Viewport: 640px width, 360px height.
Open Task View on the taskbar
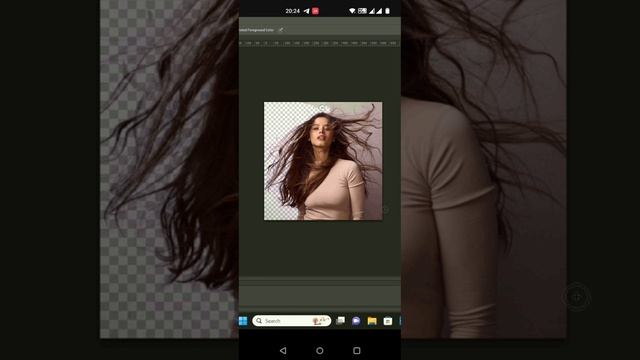click(x=340, y=321)
